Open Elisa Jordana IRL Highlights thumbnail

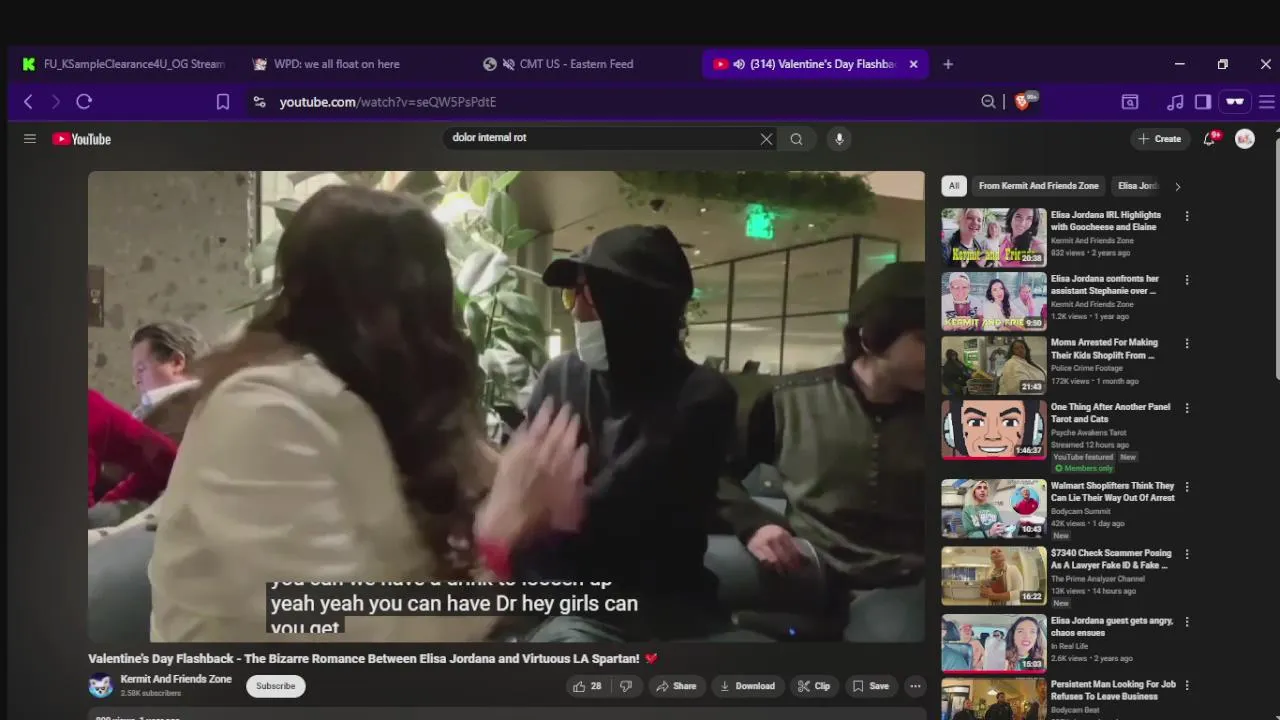[994, 237]
